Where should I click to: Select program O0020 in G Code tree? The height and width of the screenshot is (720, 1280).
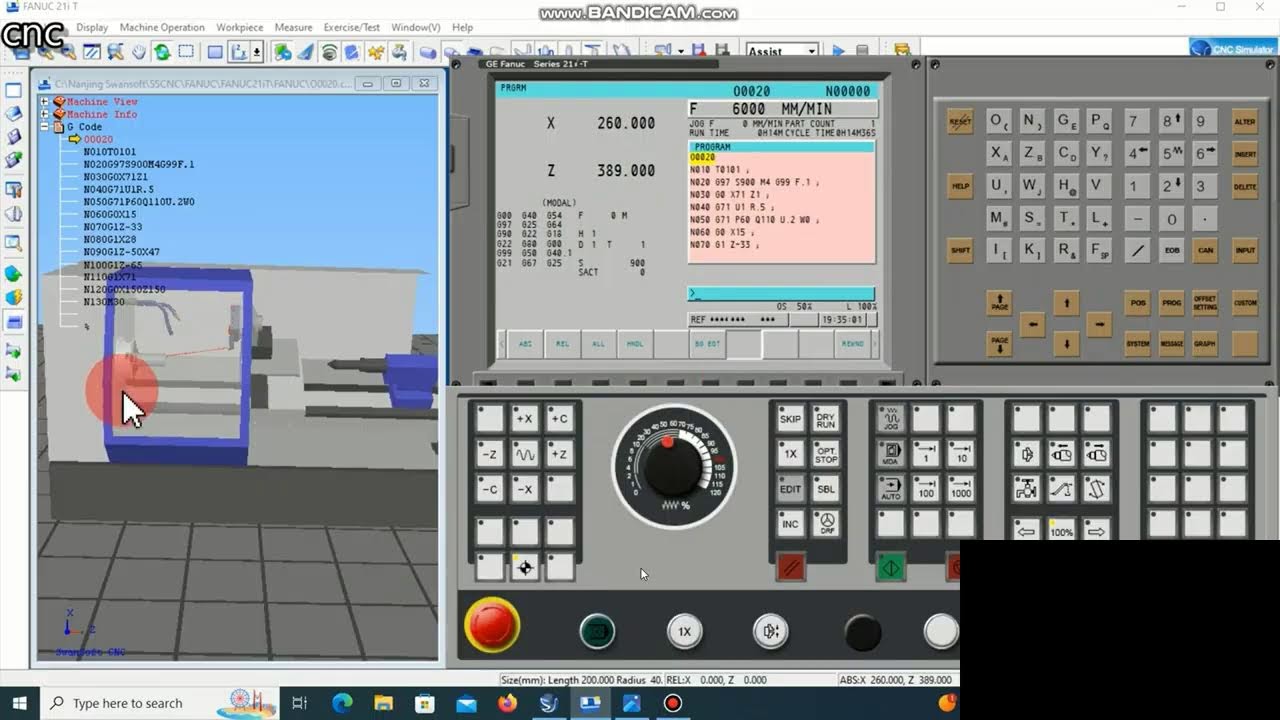click(x=98, y=140)
